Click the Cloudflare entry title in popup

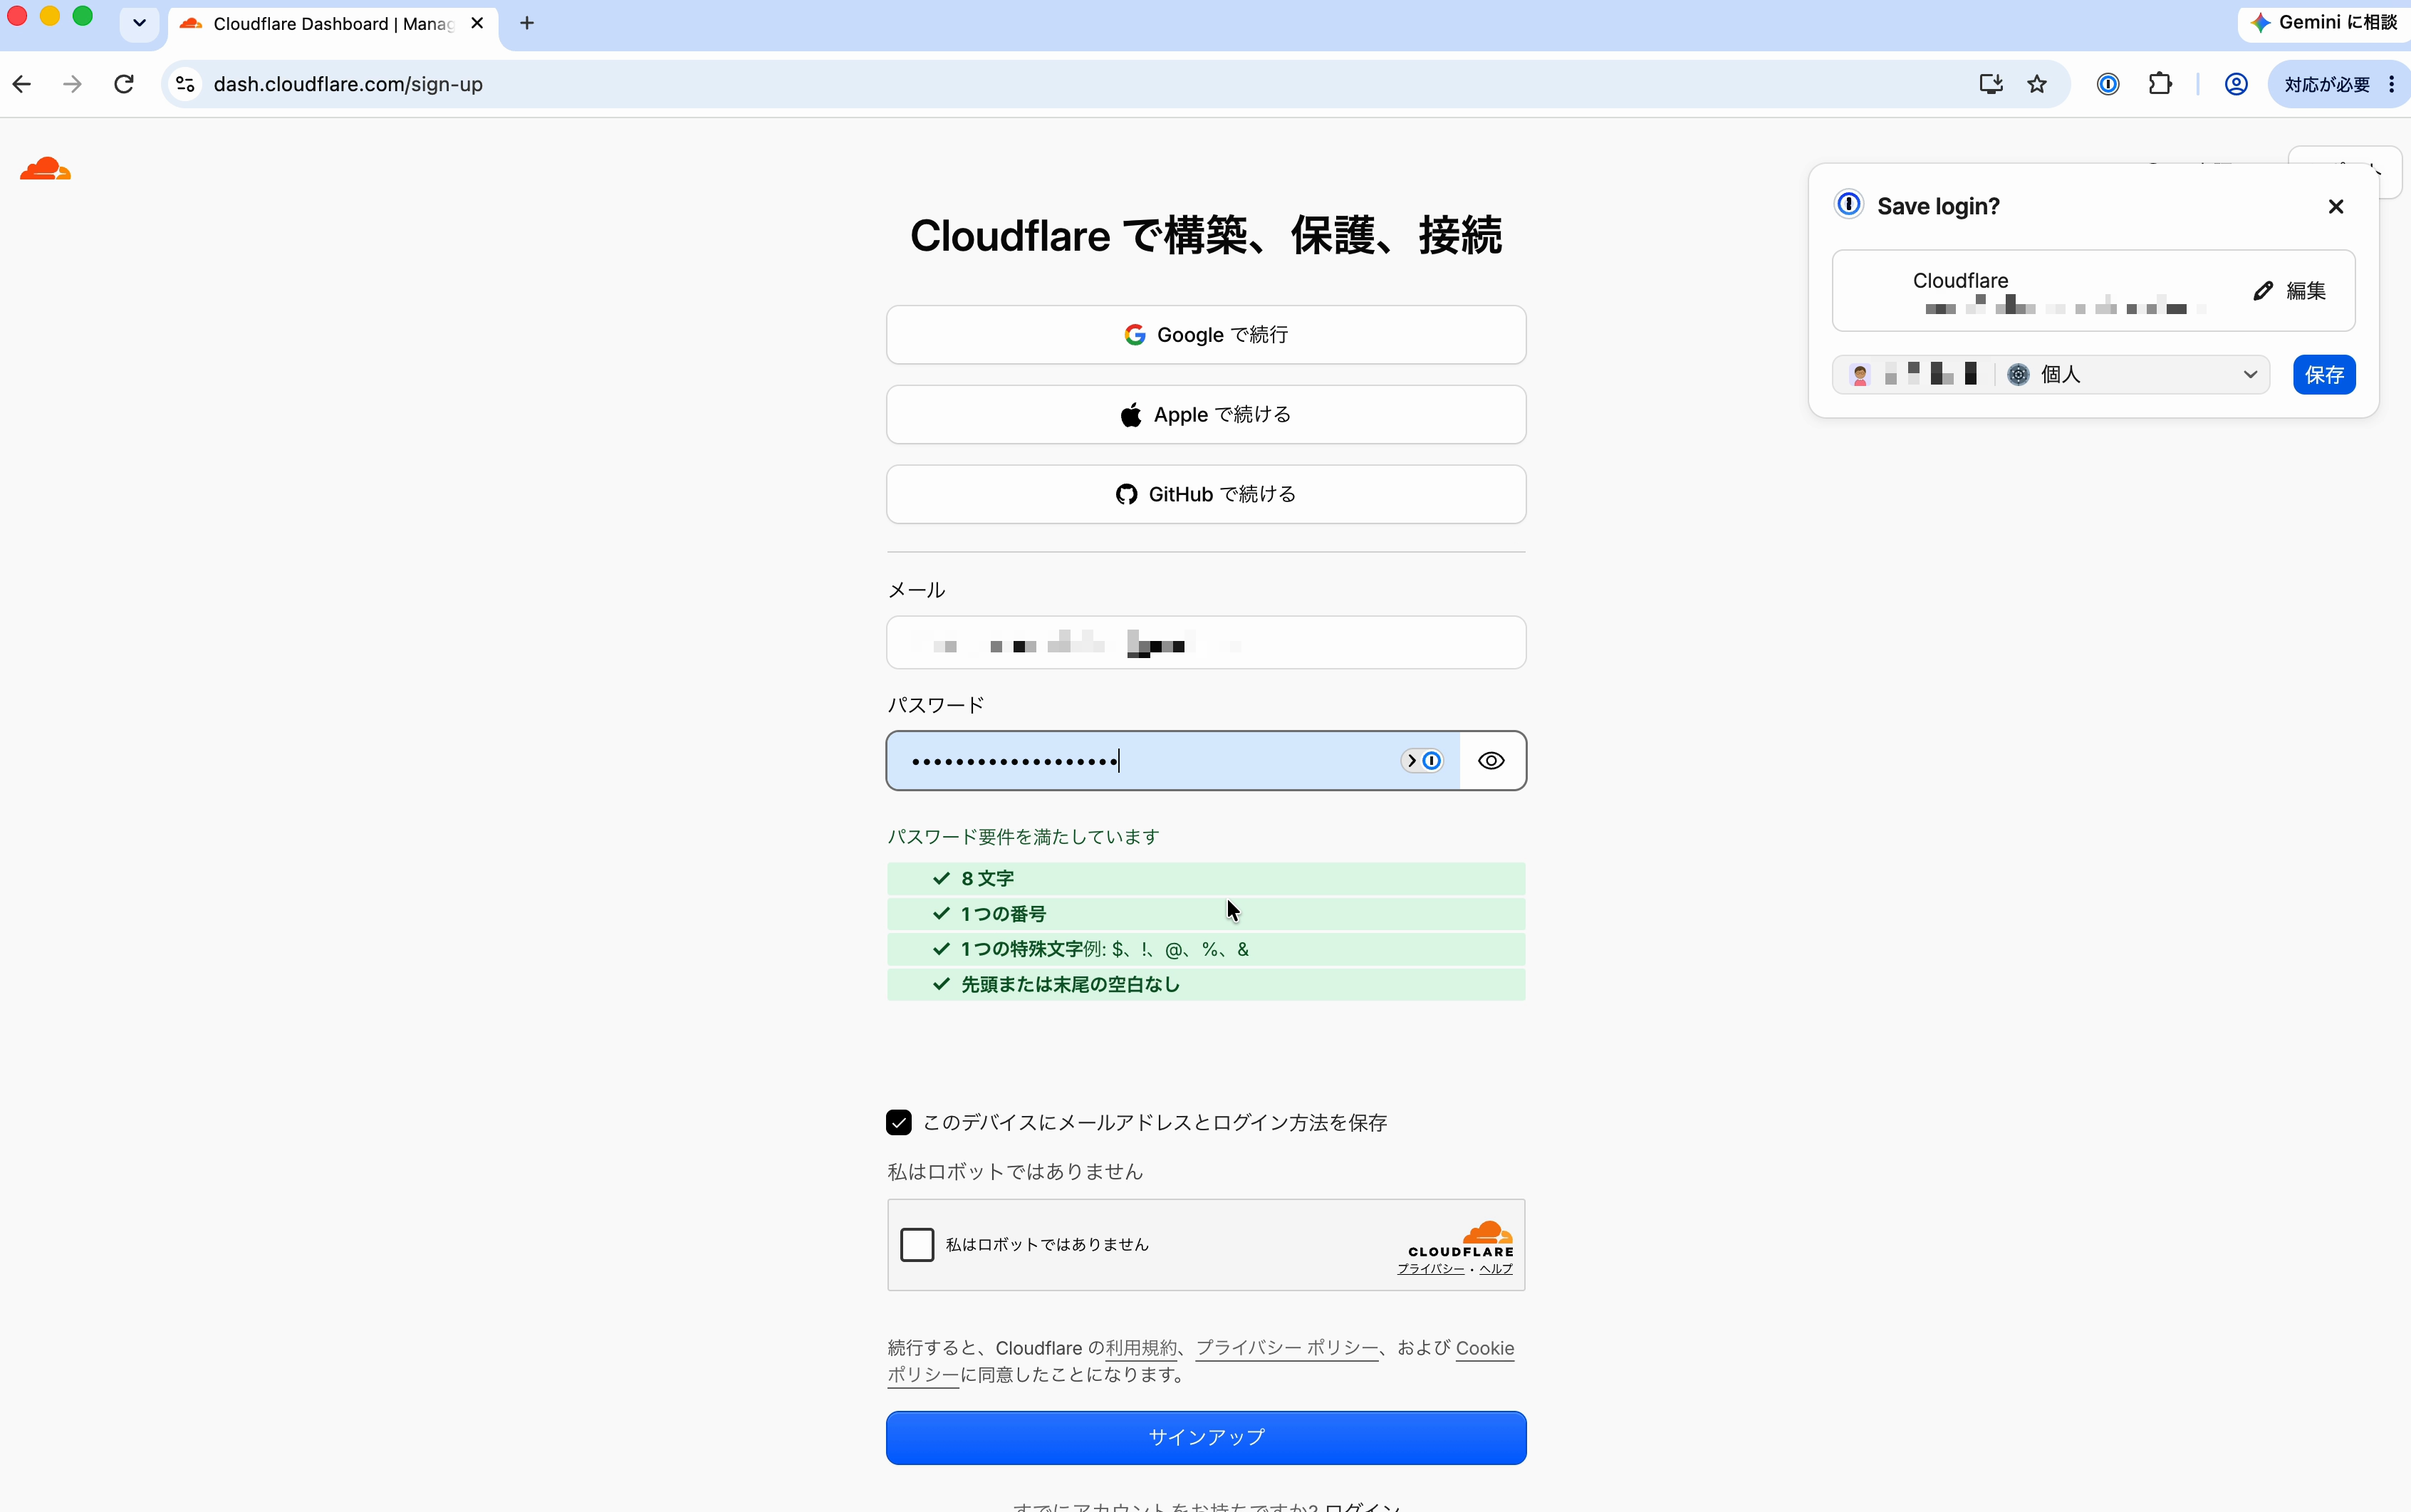tap(1960, 281)
